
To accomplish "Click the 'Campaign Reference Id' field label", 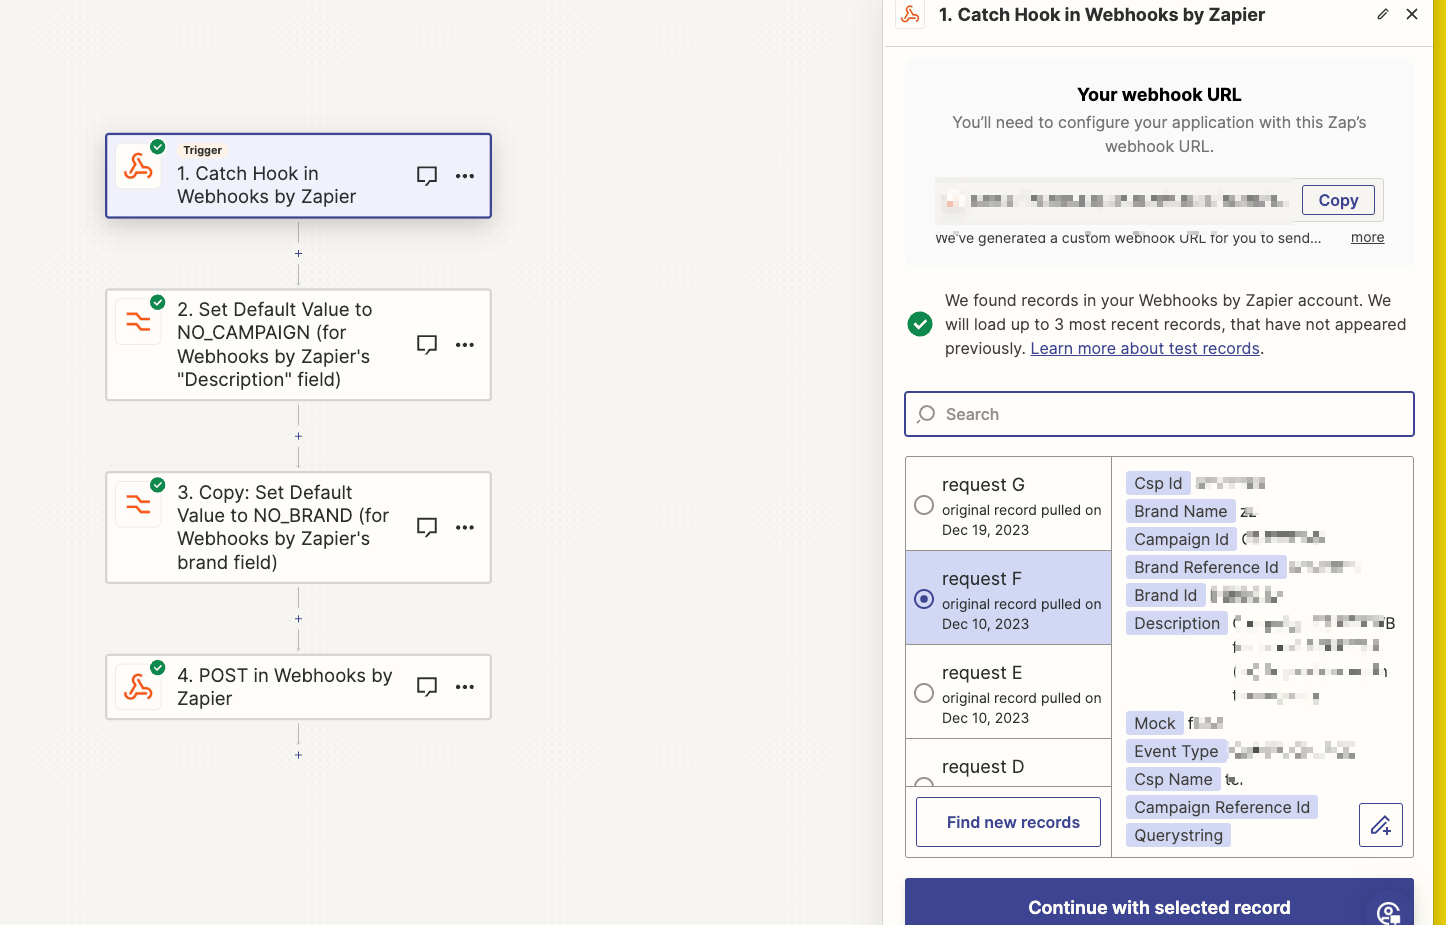I will click(x=1222, y=807).
